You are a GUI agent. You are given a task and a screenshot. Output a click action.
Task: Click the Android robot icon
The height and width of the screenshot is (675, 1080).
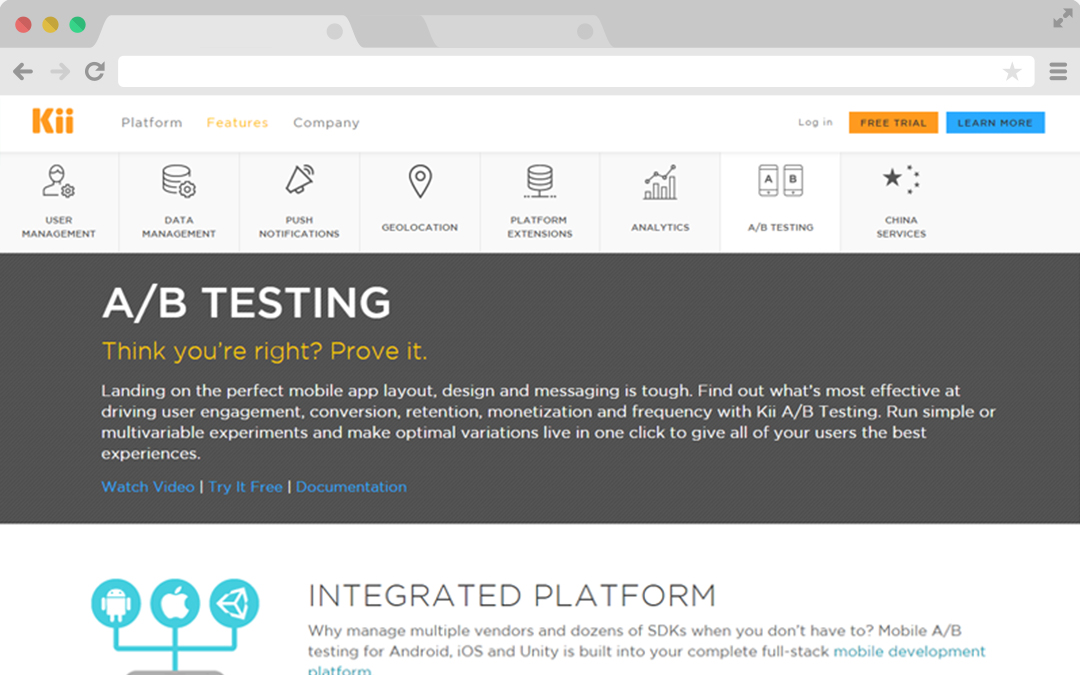pyautogui.click(x=116, y=603)
